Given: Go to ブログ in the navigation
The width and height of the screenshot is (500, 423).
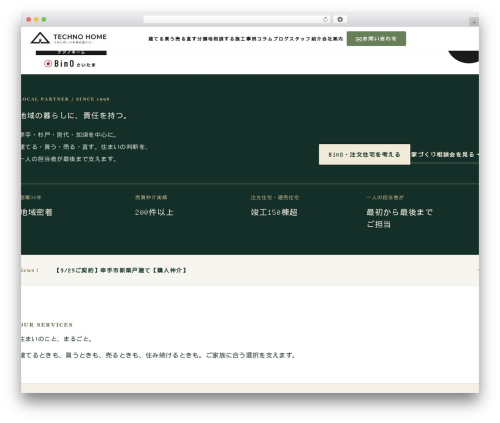Looking at the screenshot, I should [281, 39].
